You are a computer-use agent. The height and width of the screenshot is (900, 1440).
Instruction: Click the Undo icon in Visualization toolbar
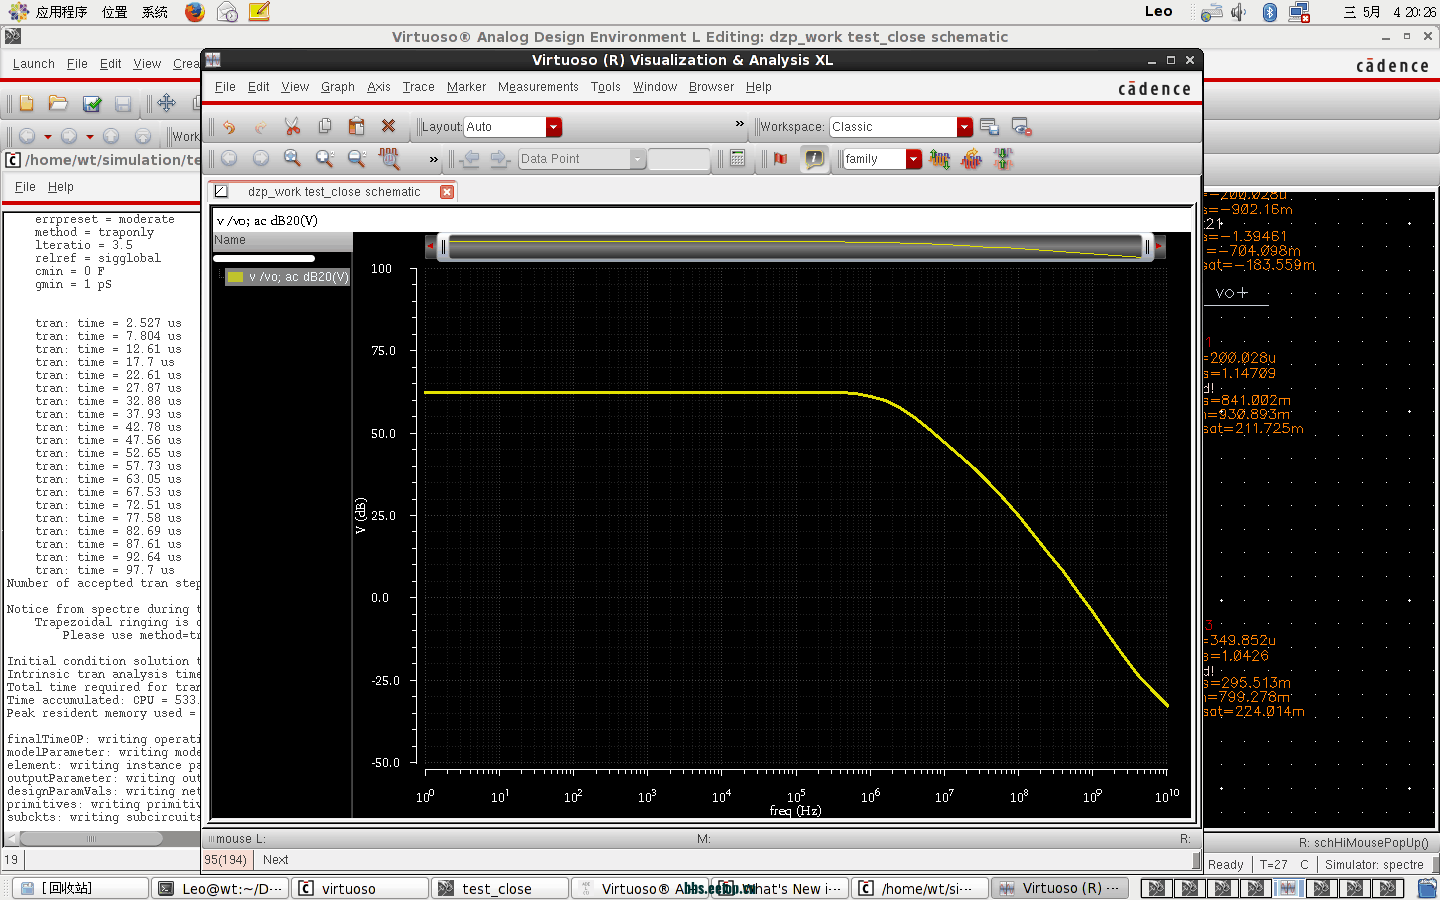click(229, 127)
